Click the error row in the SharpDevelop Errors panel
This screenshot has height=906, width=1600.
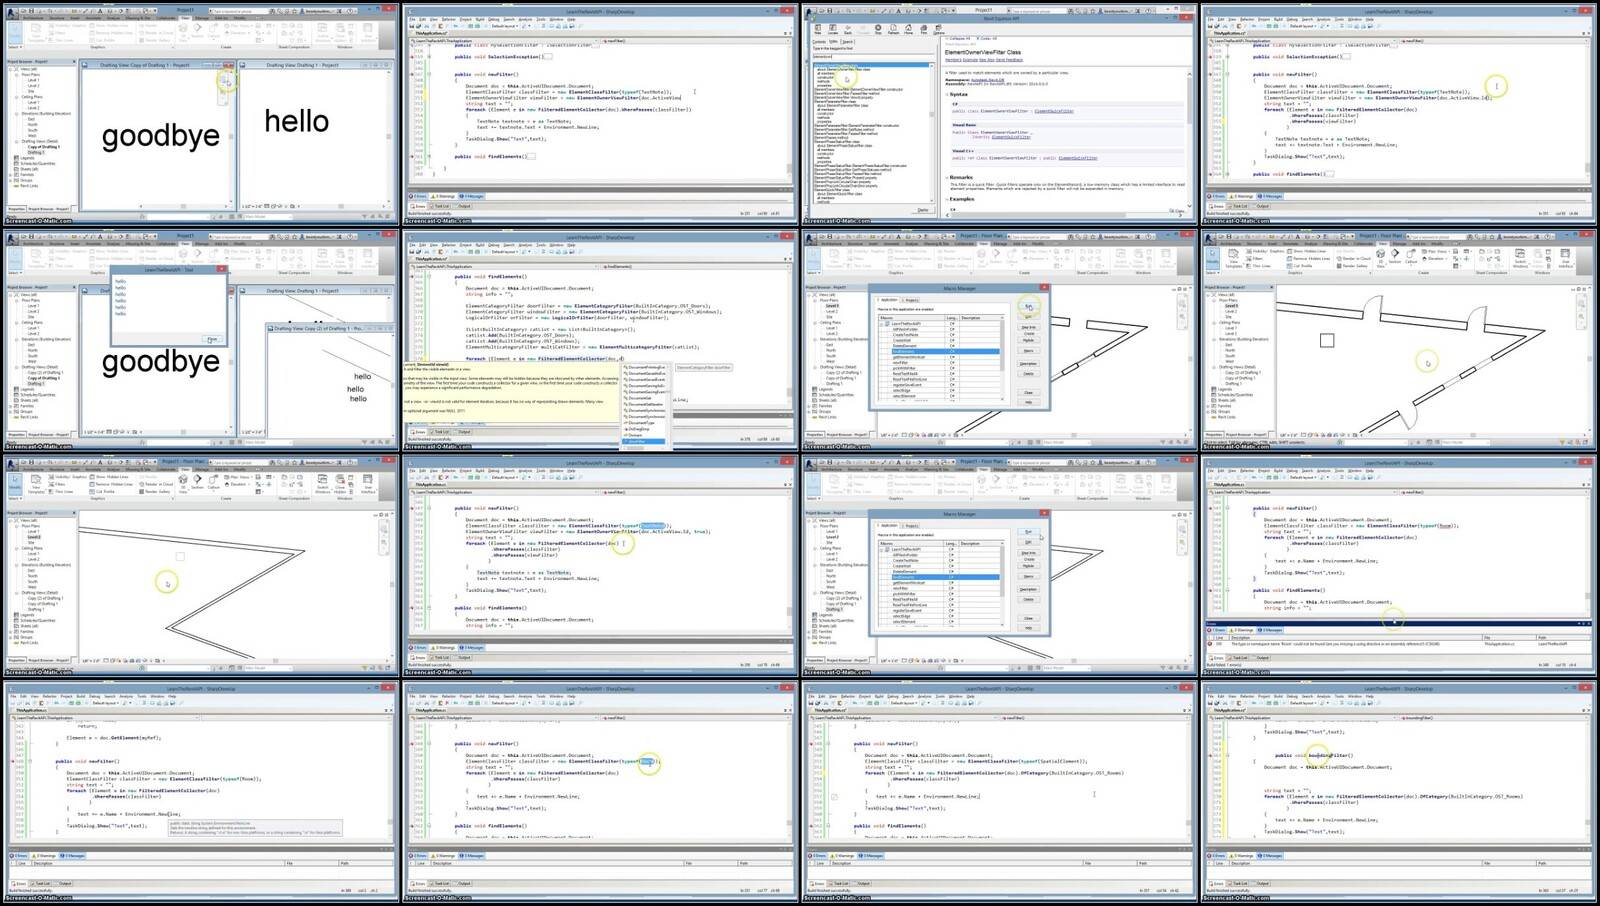[x=1398, y=644]
